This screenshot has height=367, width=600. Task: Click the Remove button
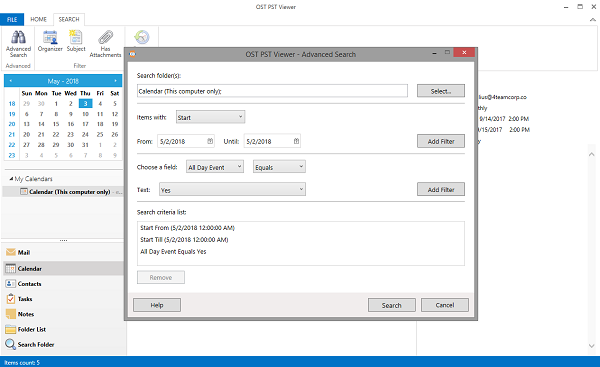pos(161,277)
